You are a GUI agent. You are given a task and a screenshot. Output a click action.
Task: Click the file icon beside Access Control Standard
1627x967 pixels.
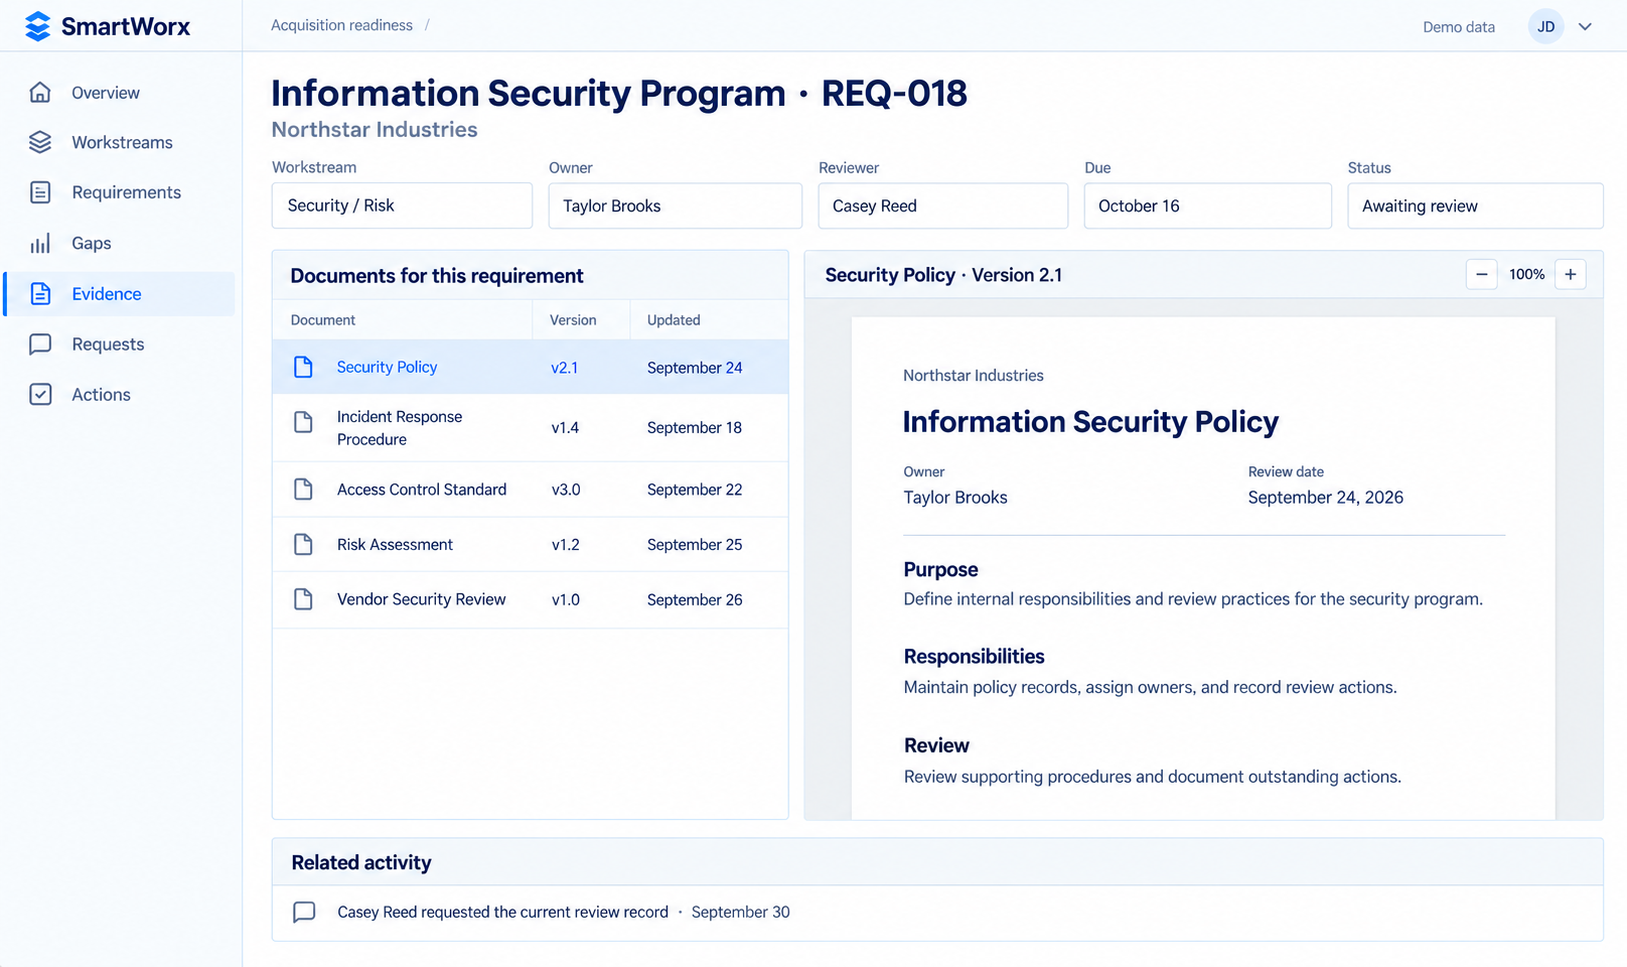click(x=303, y=489)
